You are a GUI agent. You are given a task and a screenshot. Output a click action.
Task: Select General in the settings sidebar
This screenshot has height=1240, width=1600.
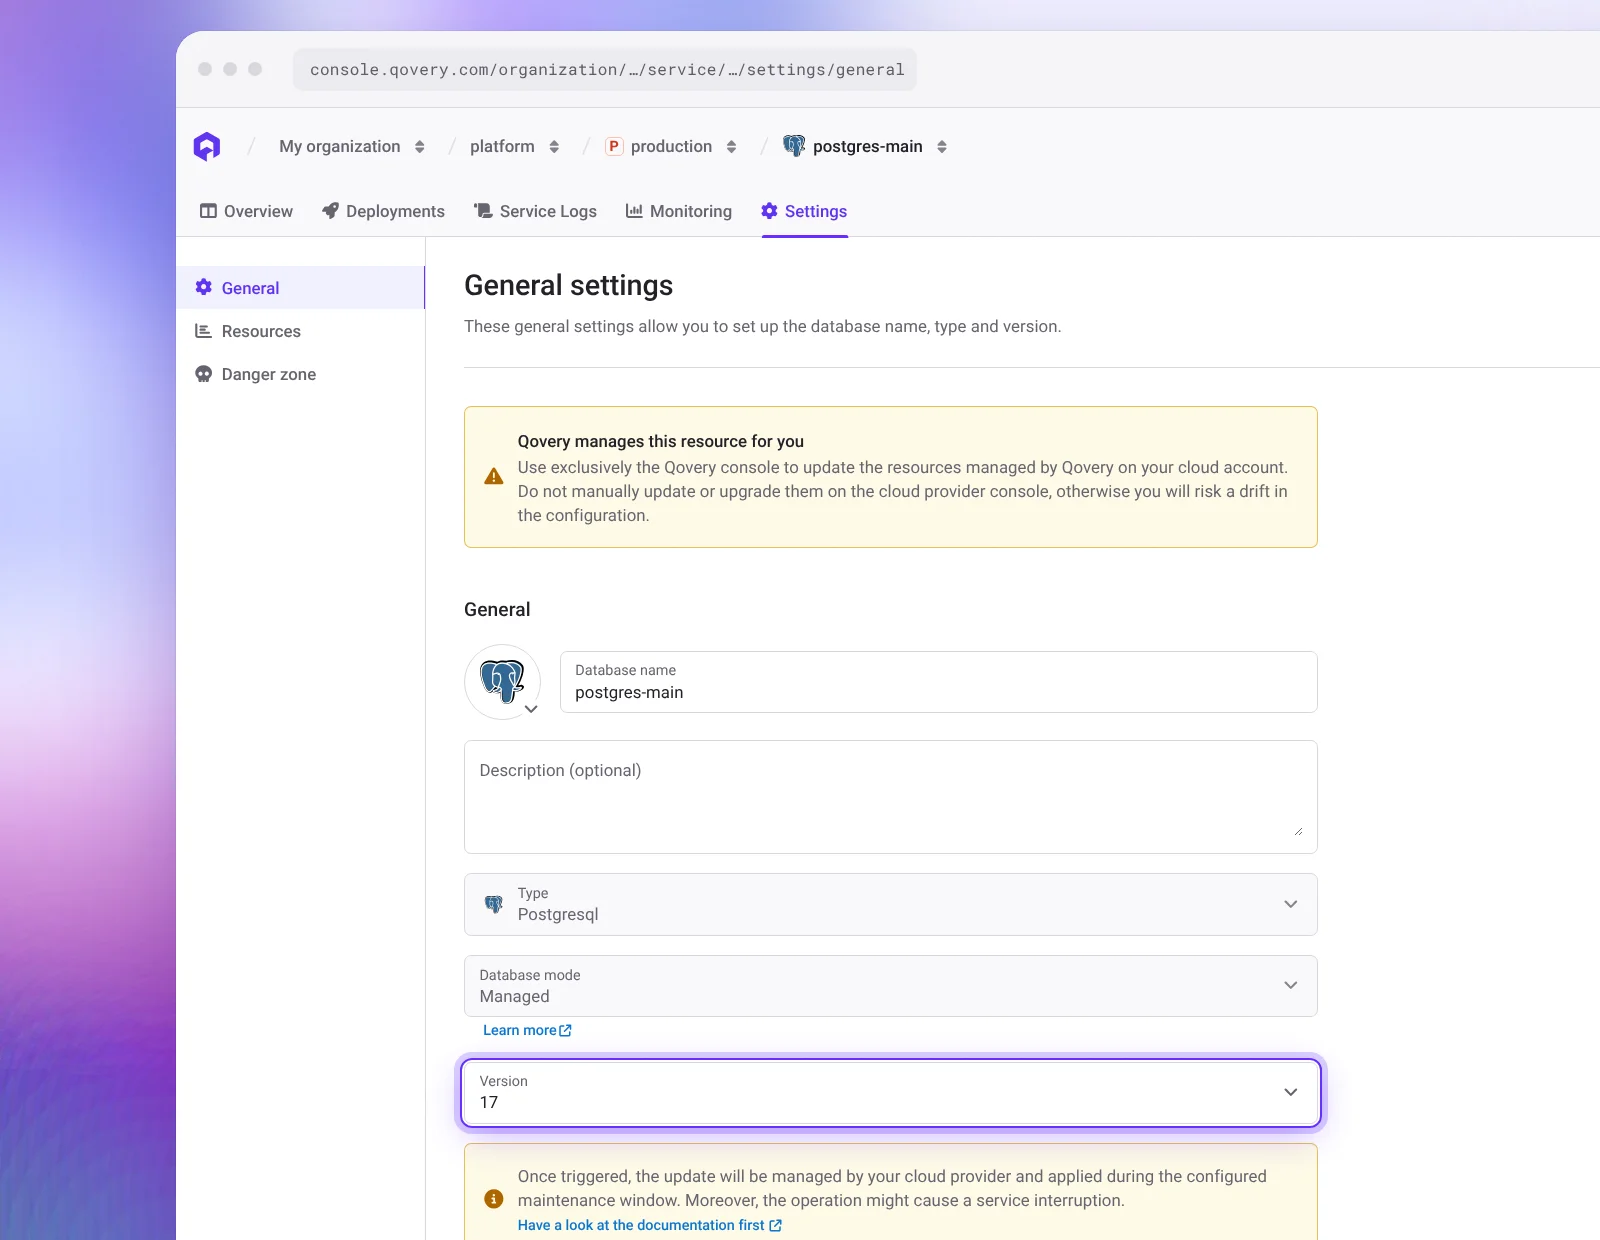click(x=301, y=288)
